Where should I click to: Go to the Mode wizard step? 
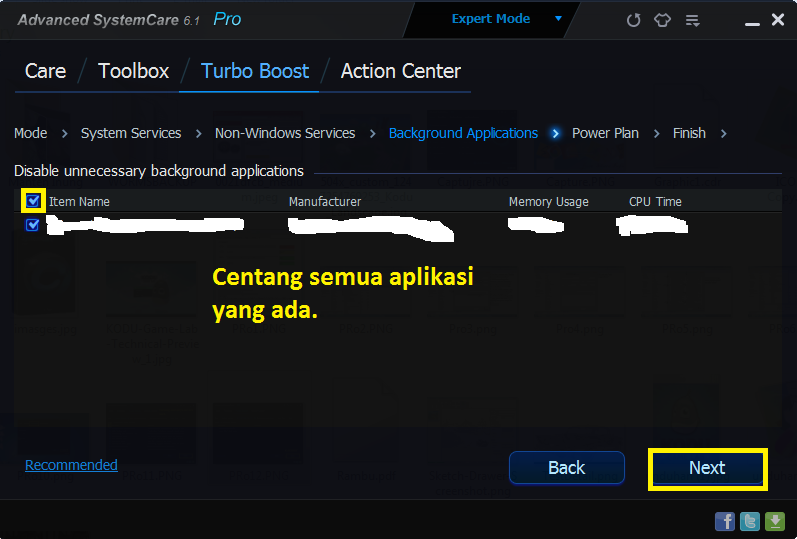coord(30,133)
